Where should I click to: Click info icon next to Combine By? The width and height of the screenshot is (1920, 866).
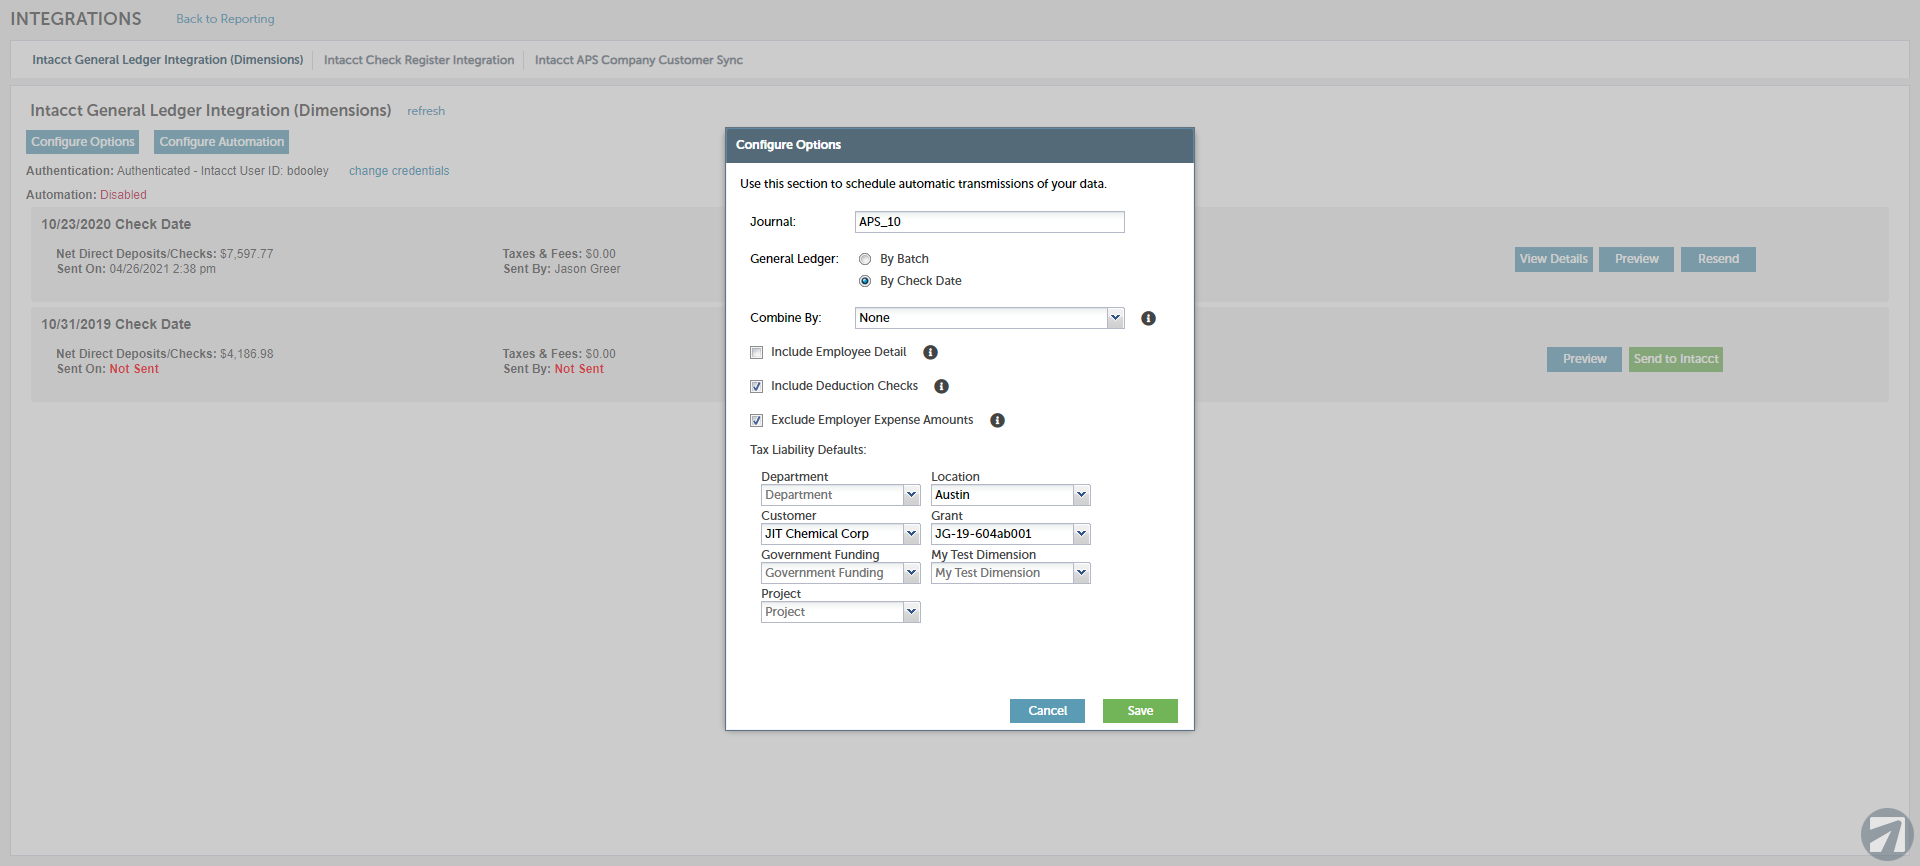(x=1148, y=319)
